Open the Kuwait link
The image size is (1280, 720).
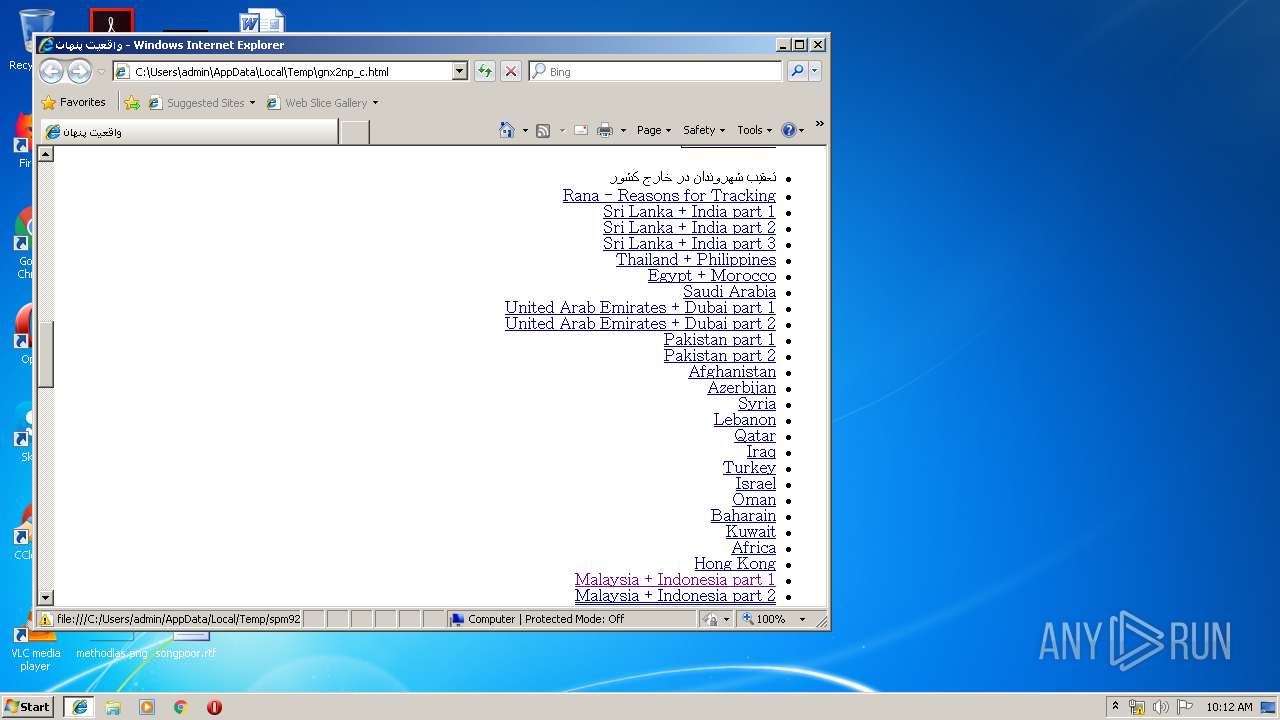(x=751, y=531)
